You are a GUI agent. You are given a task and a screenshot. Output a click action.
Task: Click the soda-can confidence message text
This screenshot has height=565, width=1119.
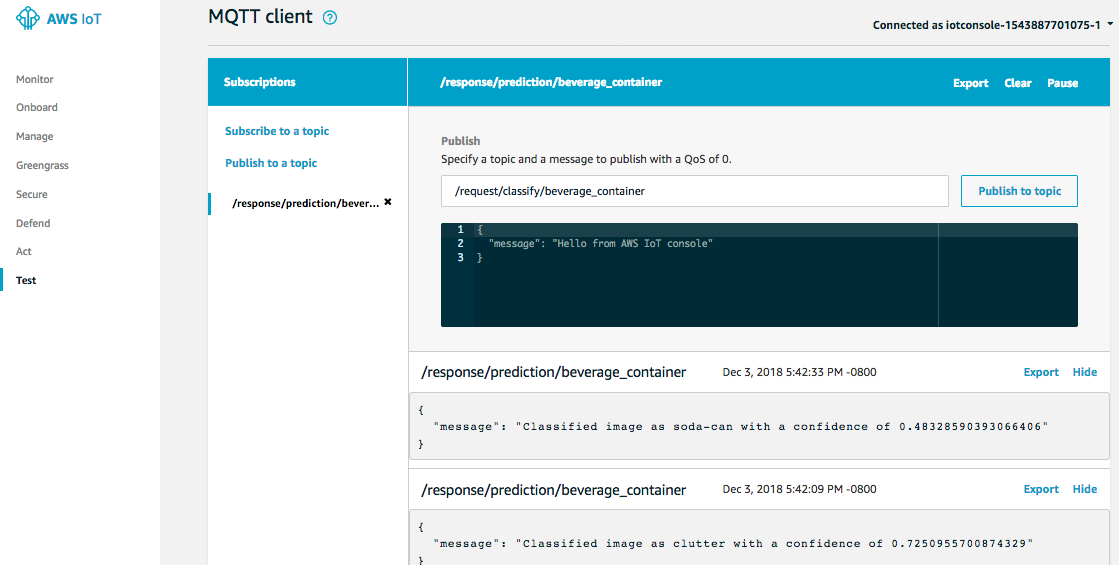click(x=741, y=427)
